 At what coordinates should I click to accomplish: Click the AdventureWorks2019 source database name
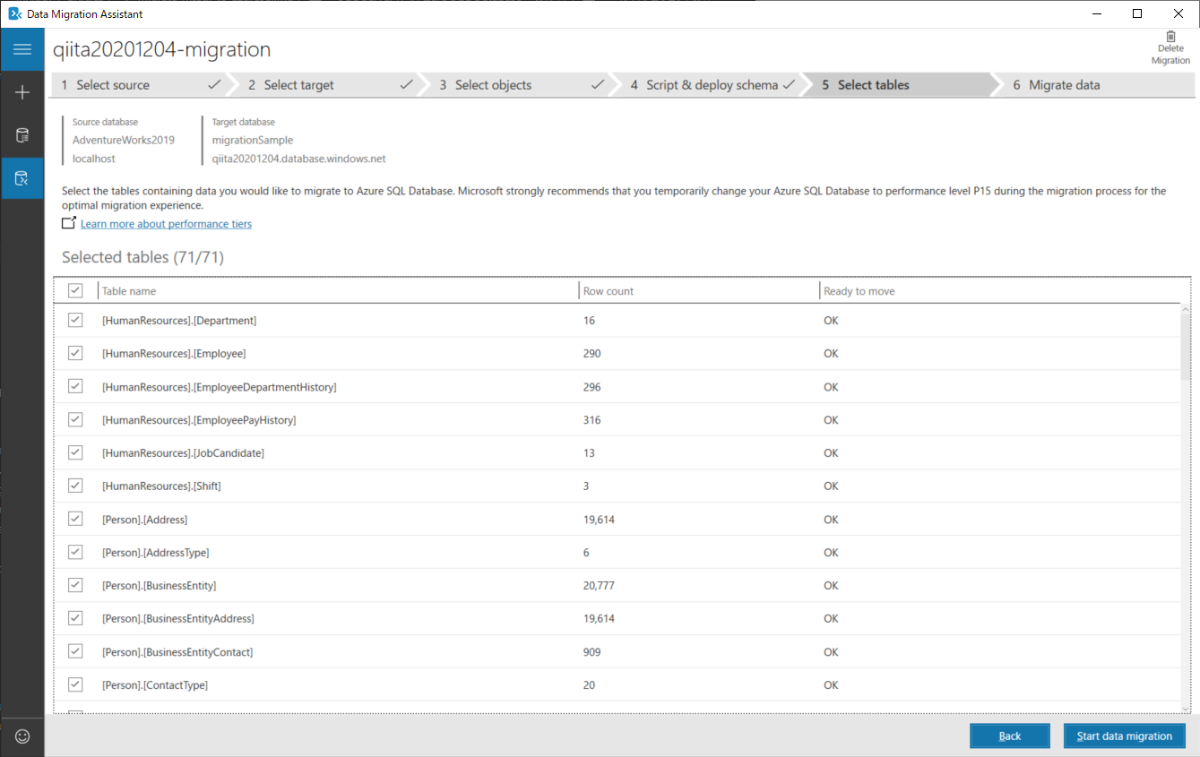click(x=123, y=140)
